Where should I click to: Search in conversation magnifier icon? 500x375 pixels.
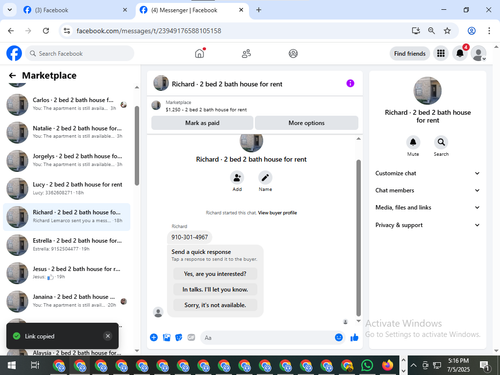coord(441,142)
